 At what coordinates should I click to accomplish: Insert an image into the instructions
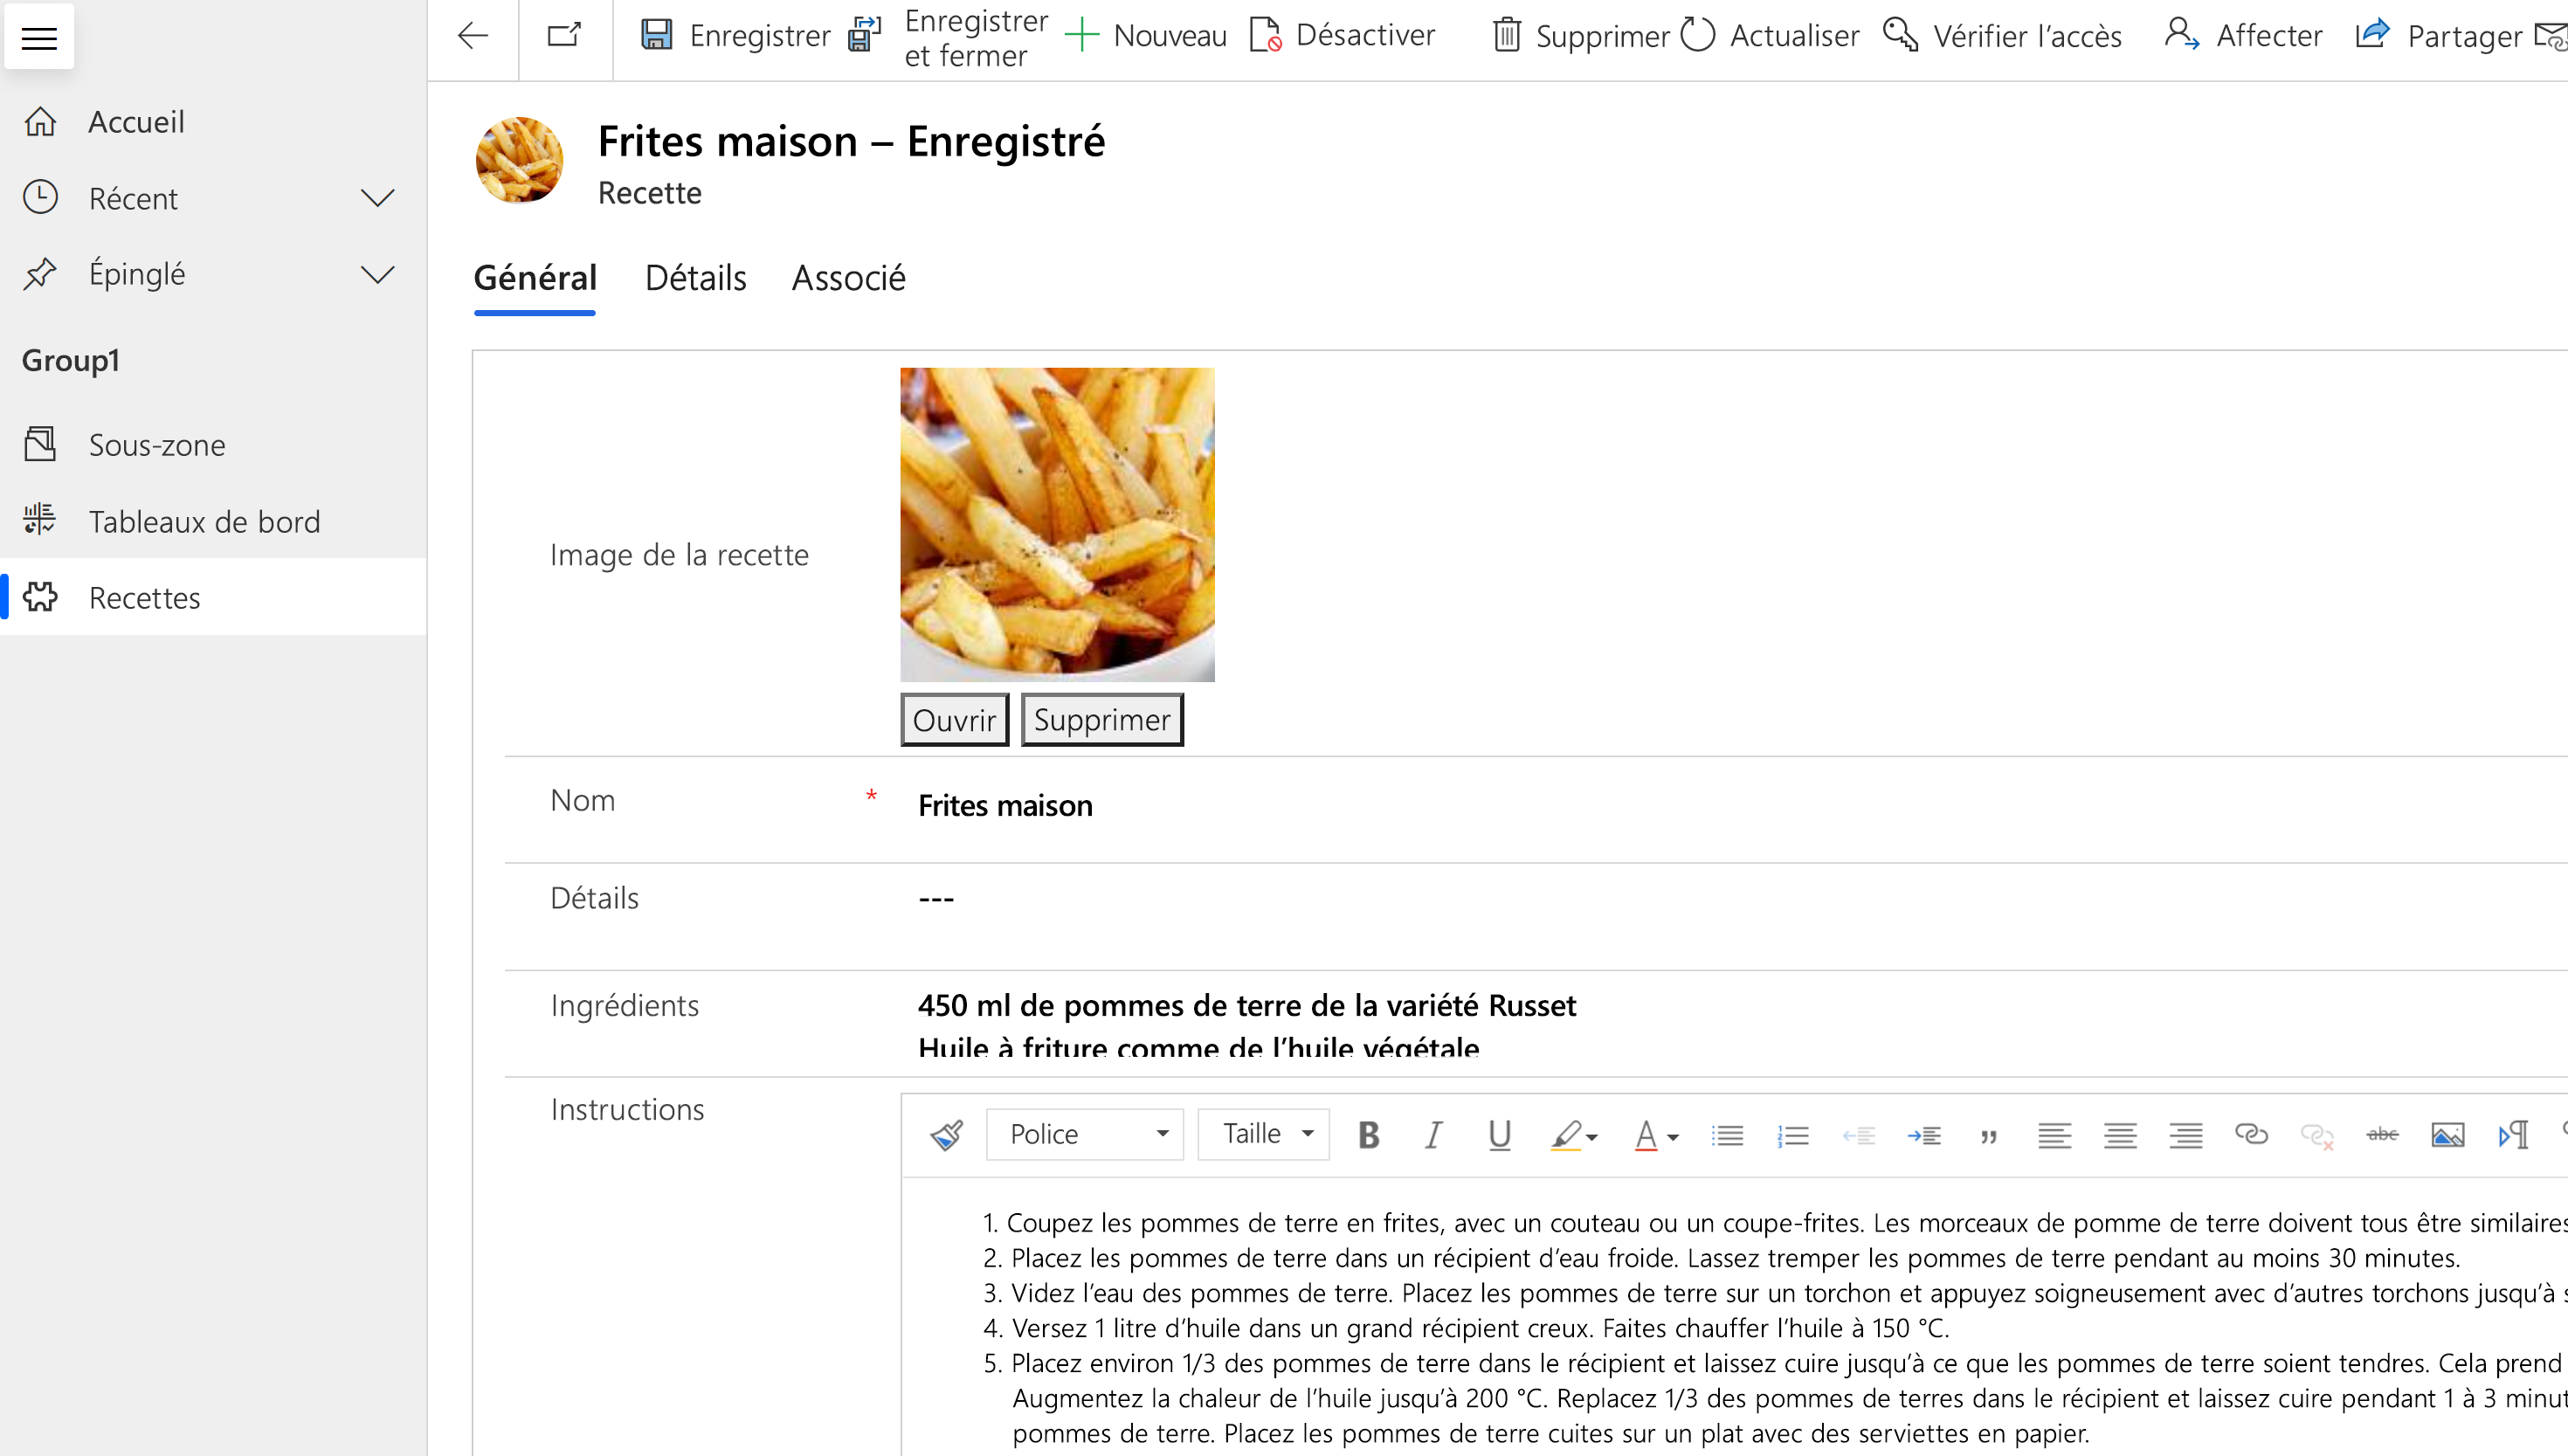point(2448,1134)
